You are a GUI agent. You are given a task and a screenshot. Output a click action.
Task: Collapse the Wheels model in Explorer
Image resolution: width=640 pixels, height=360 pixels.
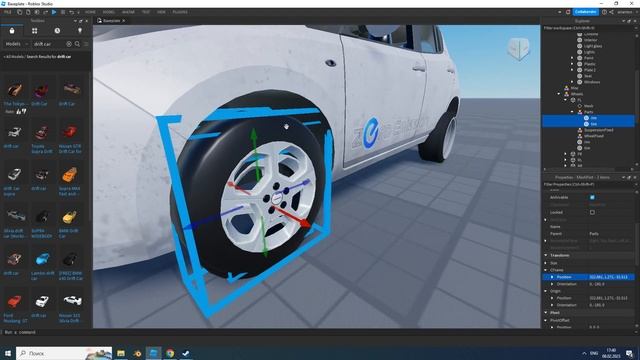pos(559,94)
